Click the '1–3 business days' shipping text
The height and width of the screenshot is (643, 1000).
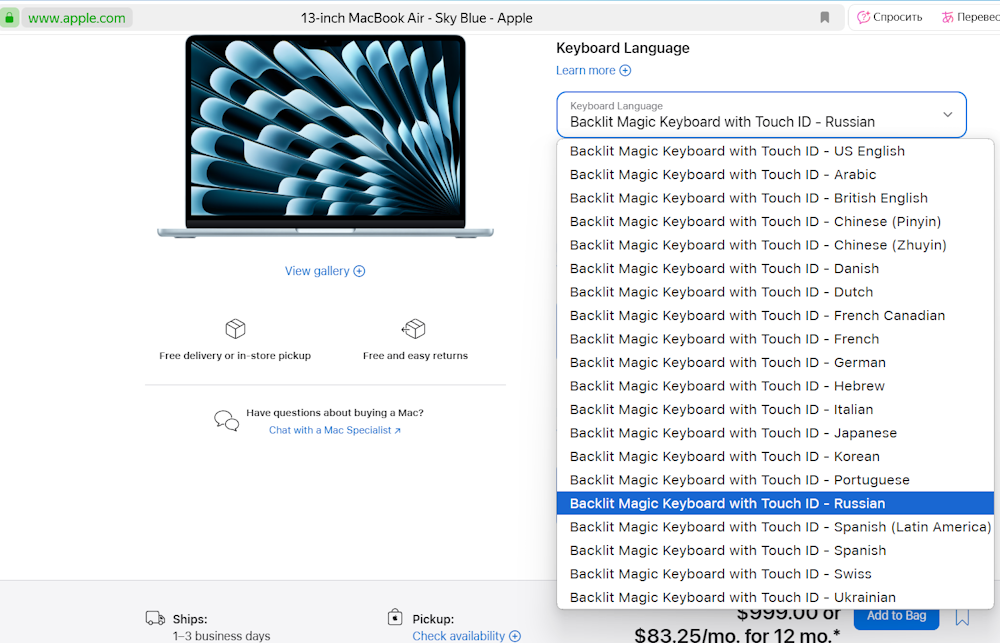tap(221, 636)
